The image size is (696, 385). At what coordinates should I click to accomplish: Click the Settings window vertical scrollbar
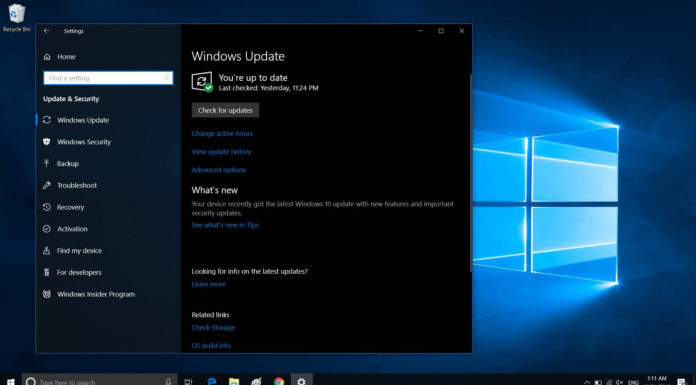click(x=470, y=173)
